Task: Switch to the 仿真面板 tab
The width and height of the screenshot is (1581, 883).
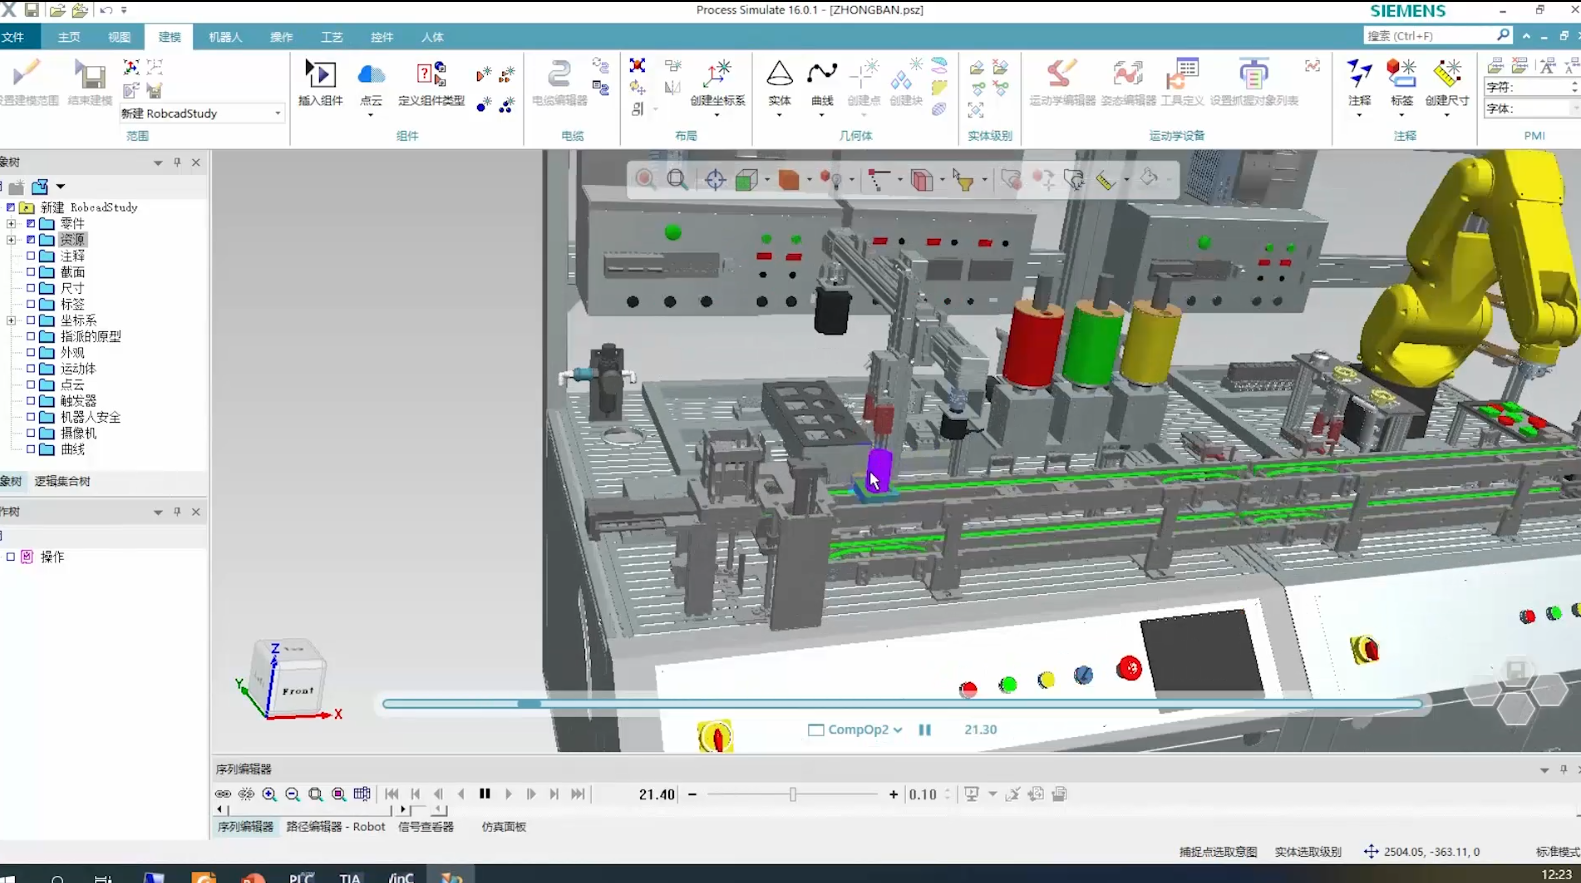Action: click(504, 827)
